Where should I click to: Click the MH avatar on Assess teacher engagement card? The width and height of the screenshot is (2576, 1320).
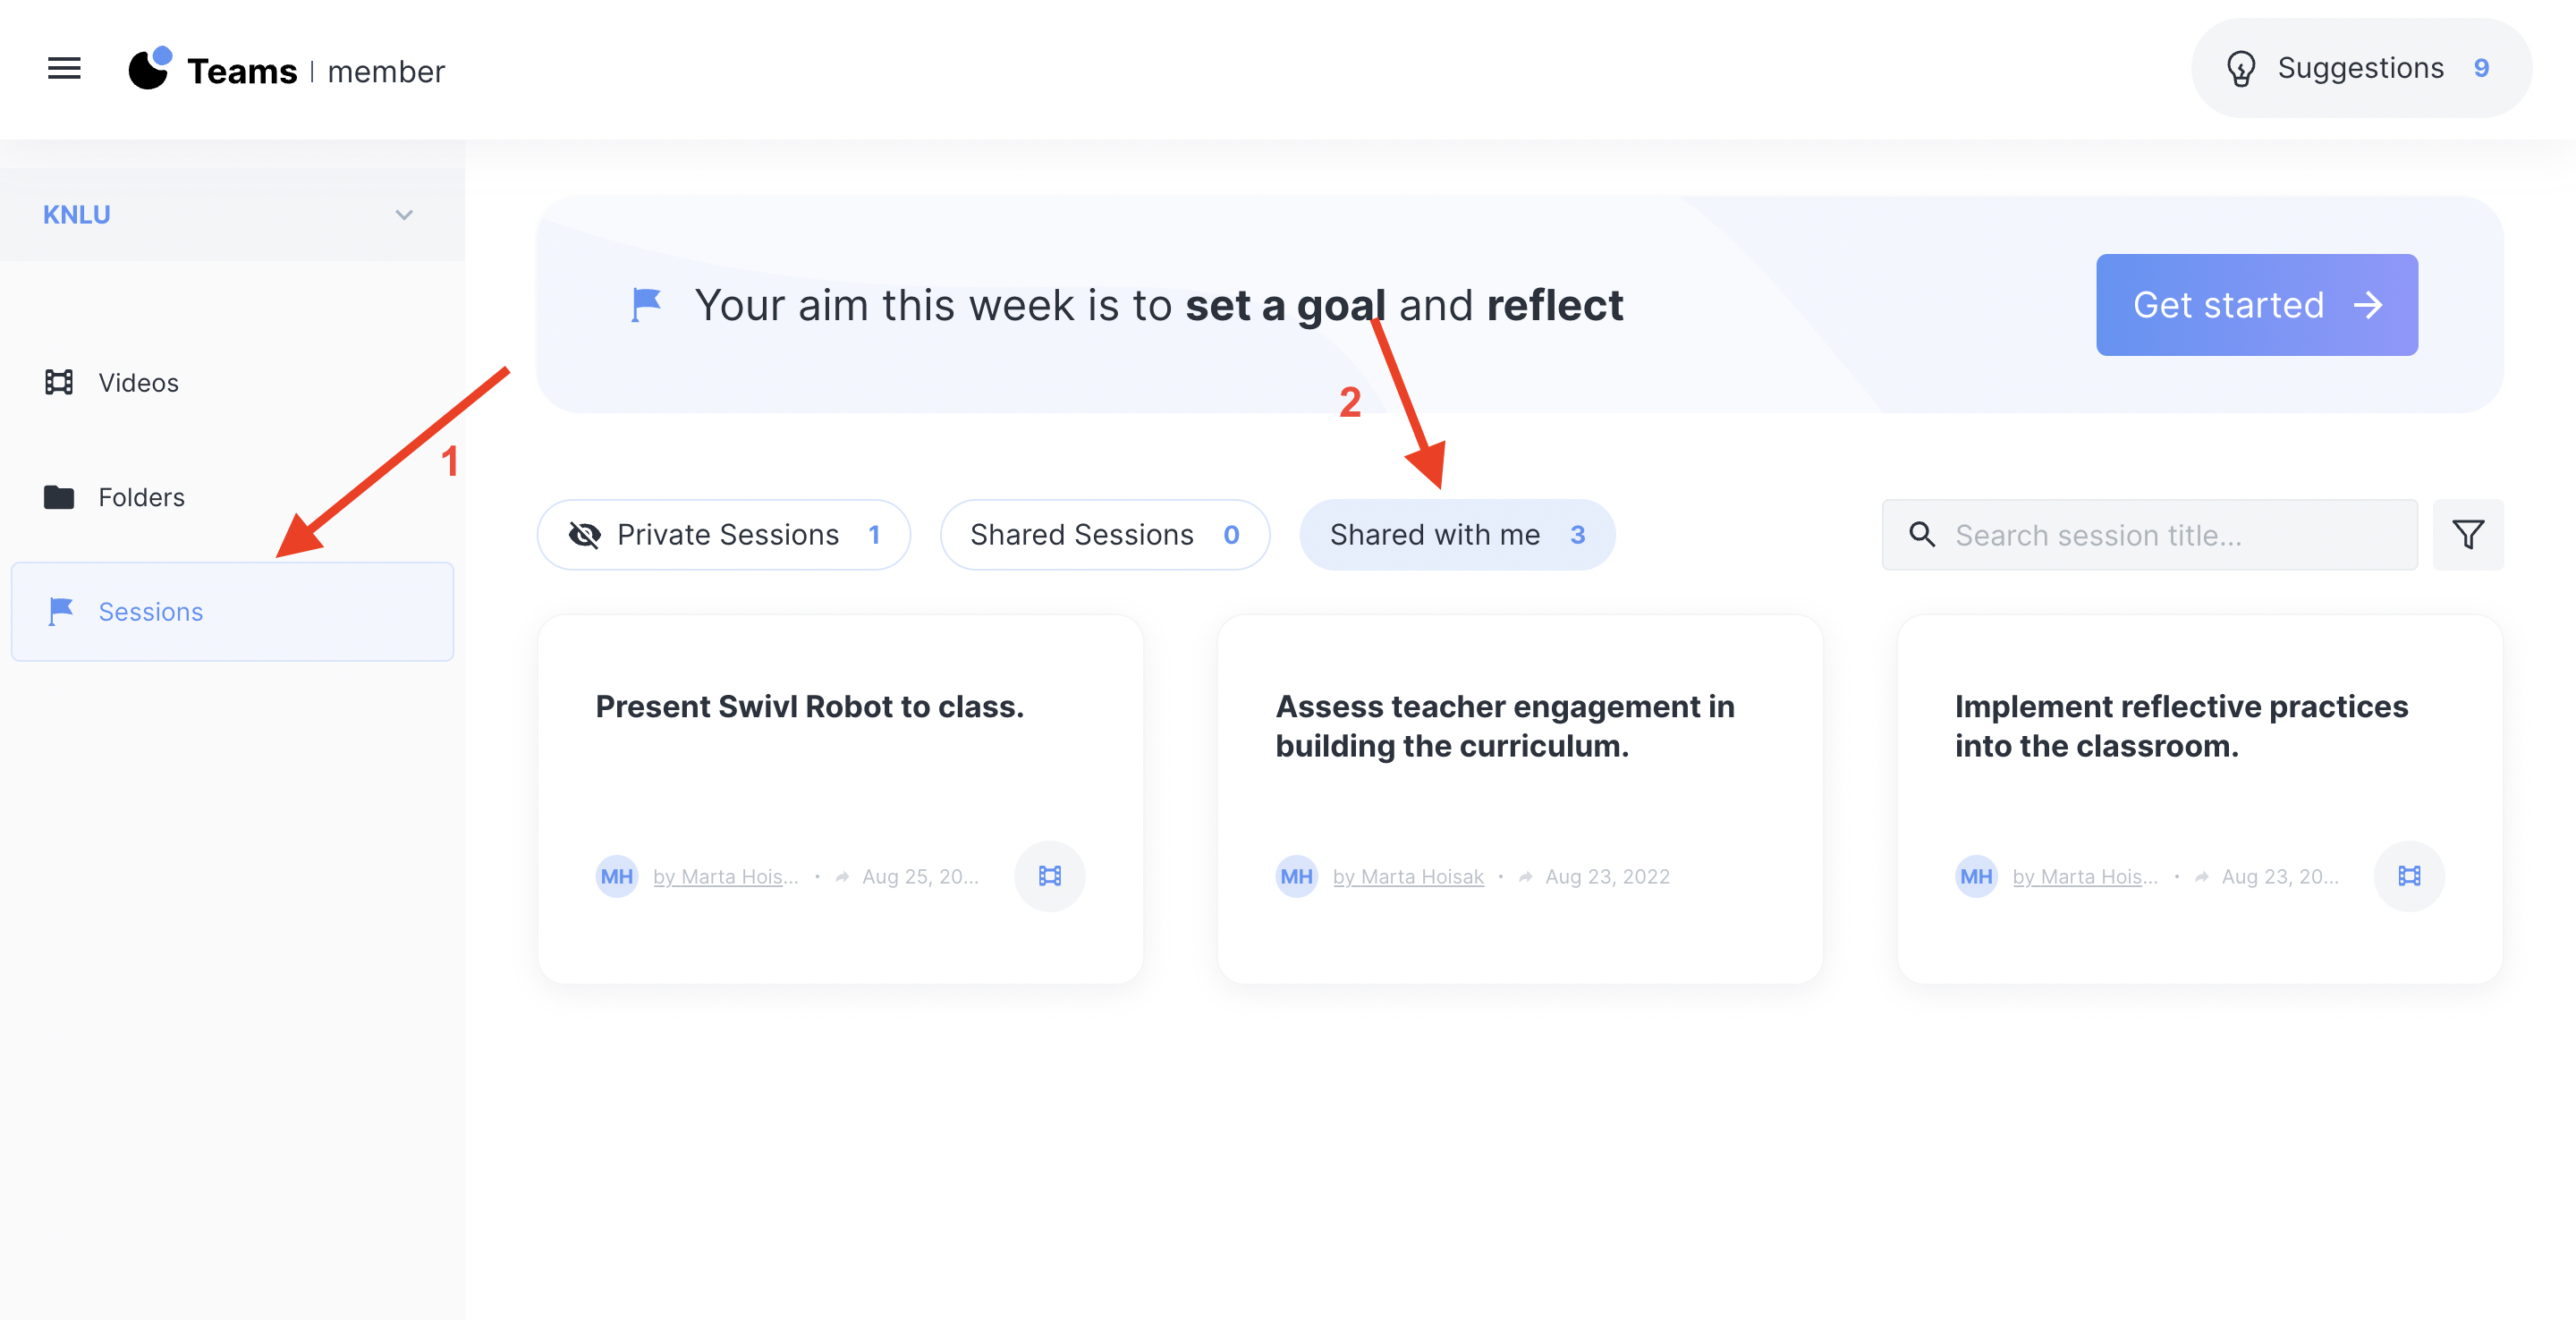[x=1296, y=876]
